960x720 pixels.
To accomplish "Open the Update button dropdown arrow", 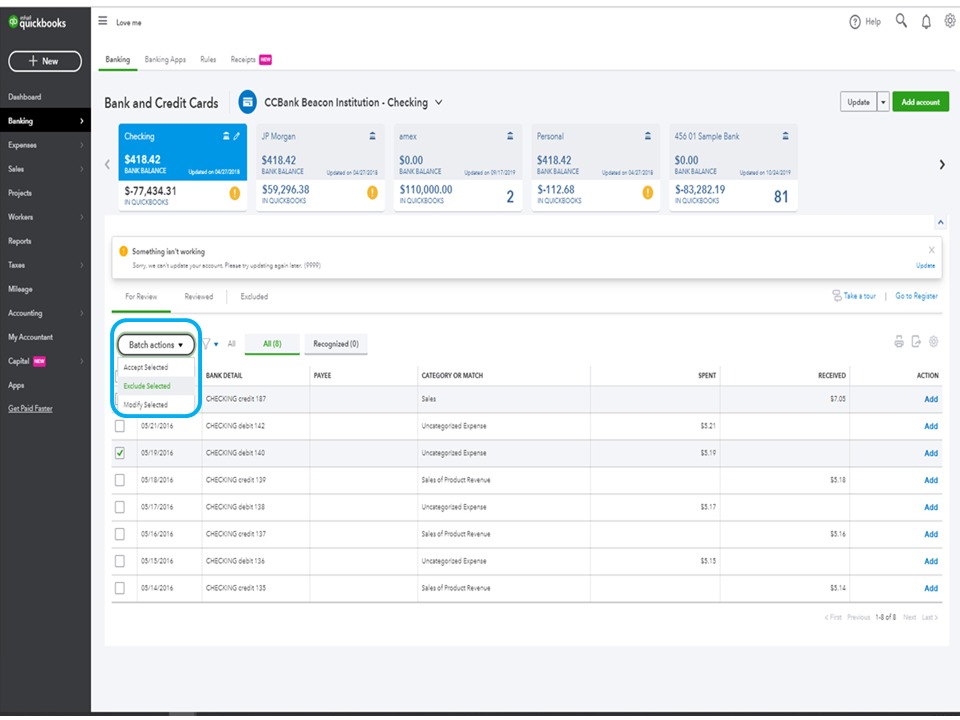I will pyautogui.click(x=882, y=102).
